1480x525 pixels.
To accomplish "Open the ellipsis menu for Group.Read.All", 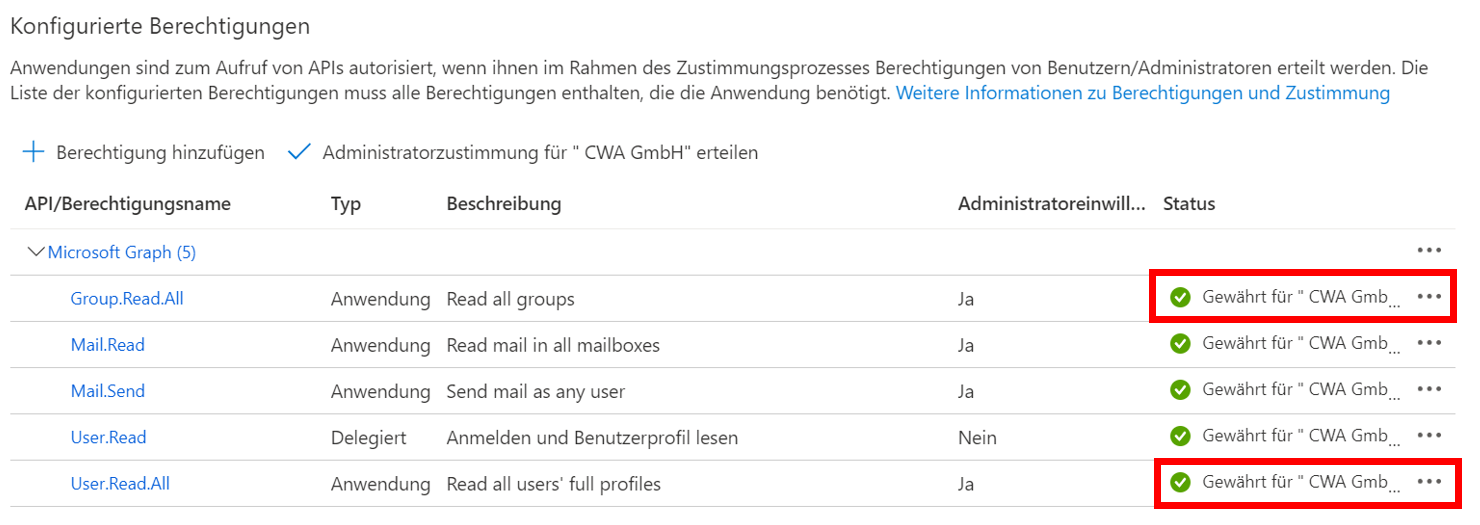I will click(1429, 297).
